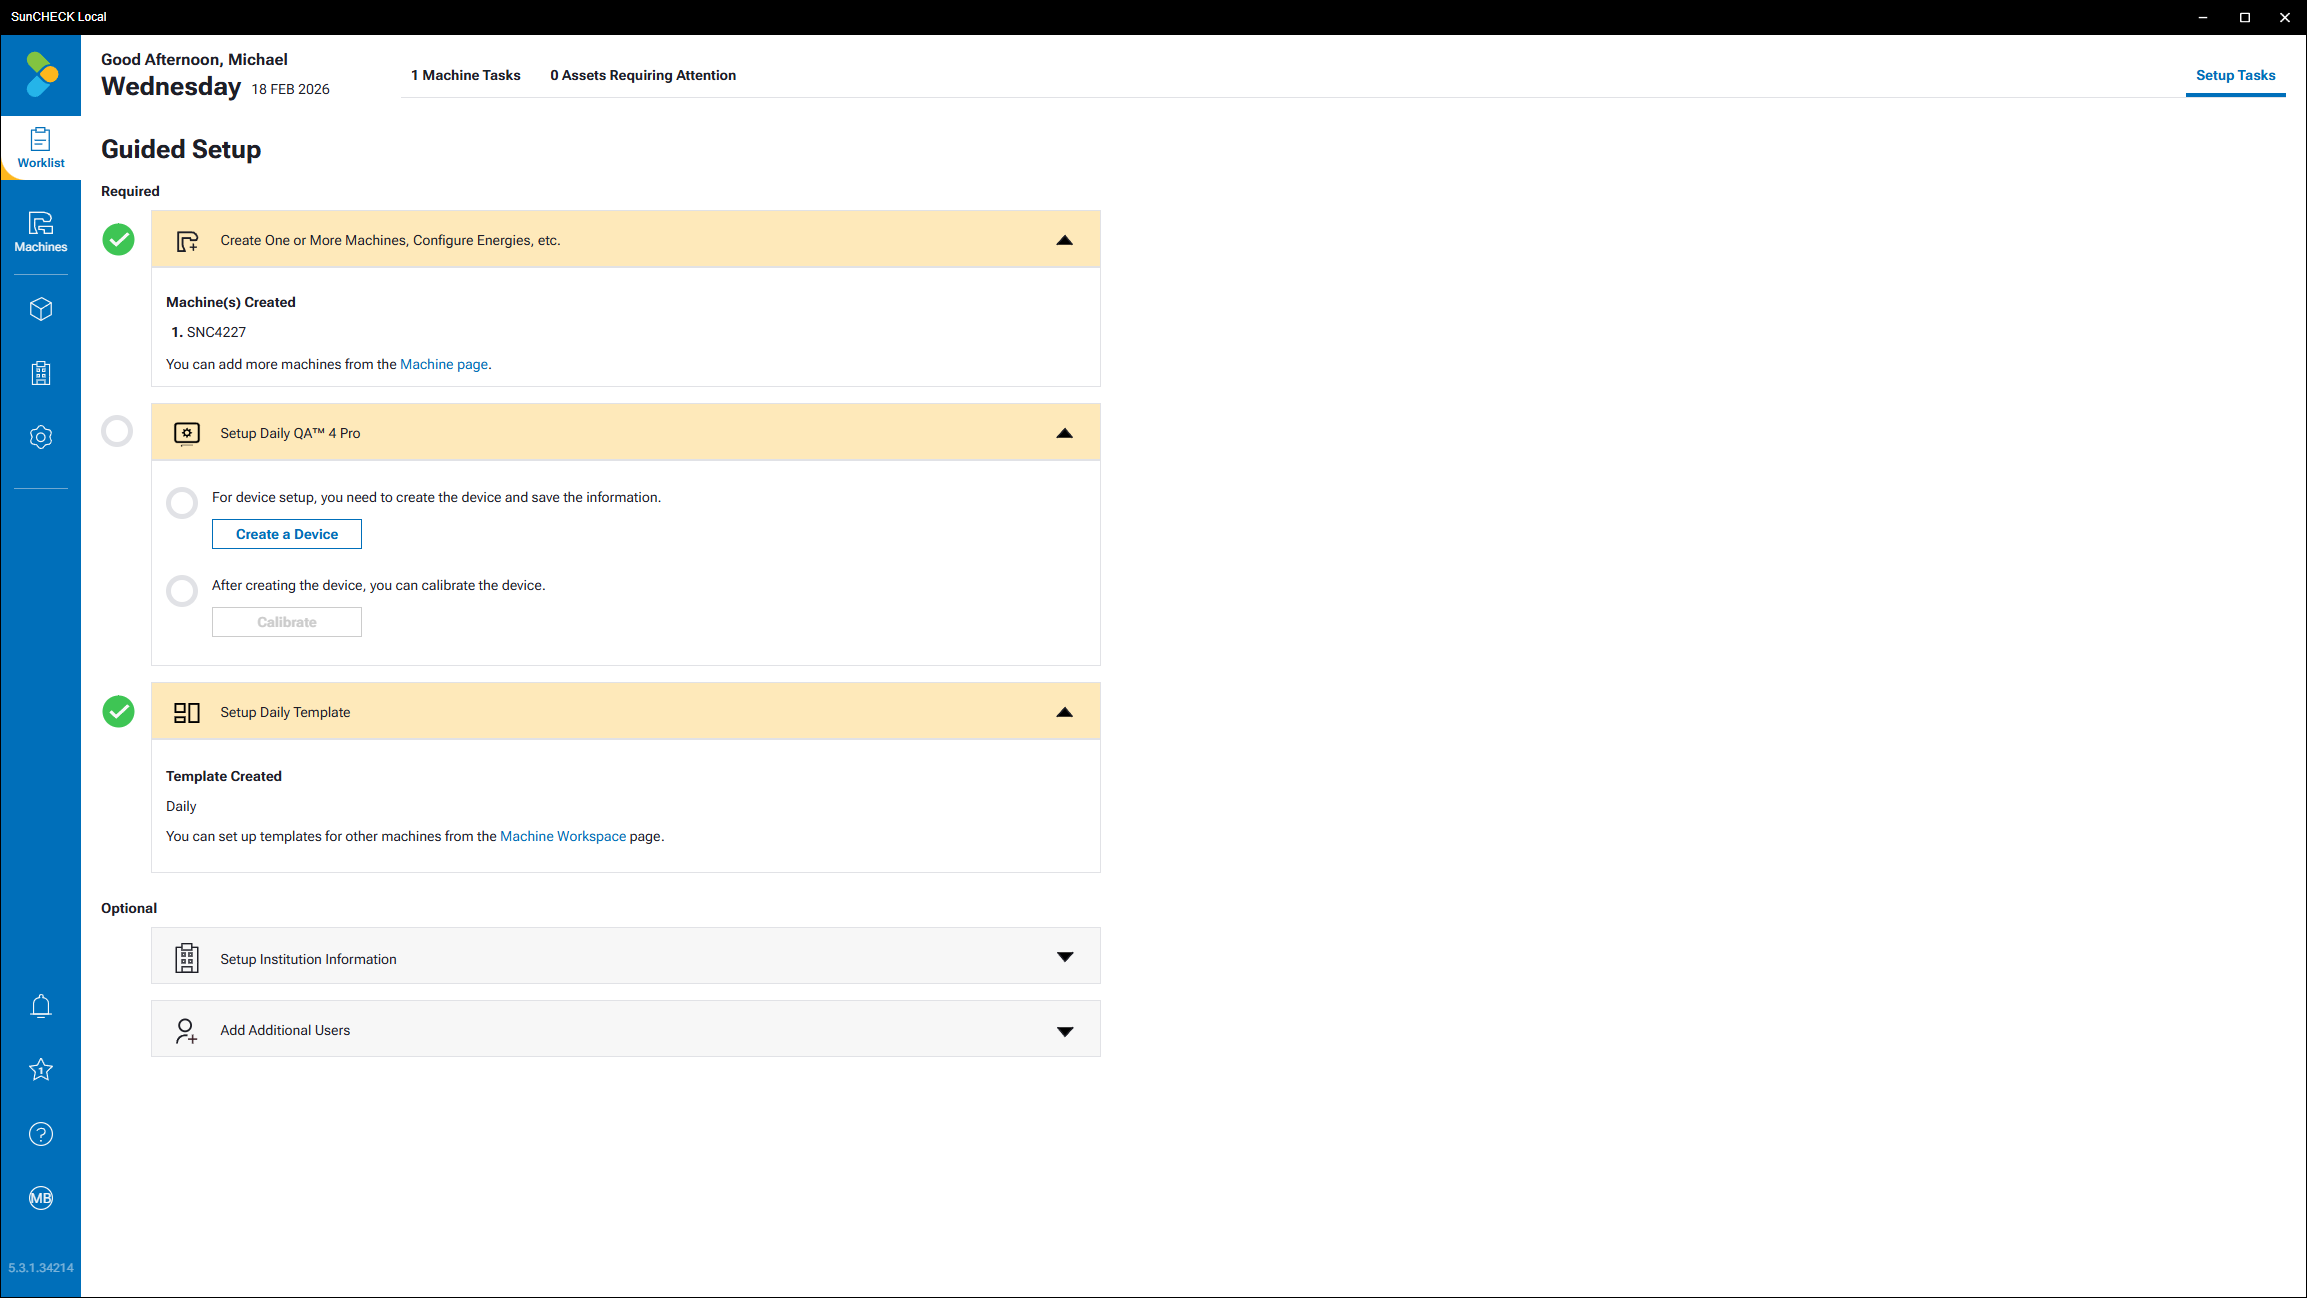
Task: Click the empty status circle for Setup Daily QA
Action: coord(117,431)
